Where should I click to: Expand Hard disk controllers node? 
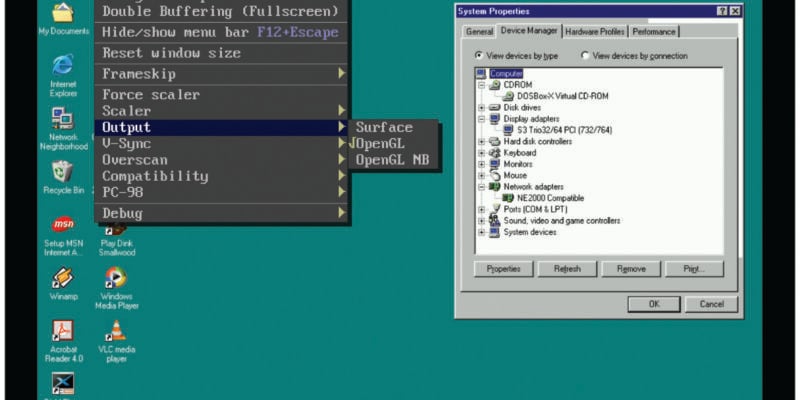click(x=481, y=141)
